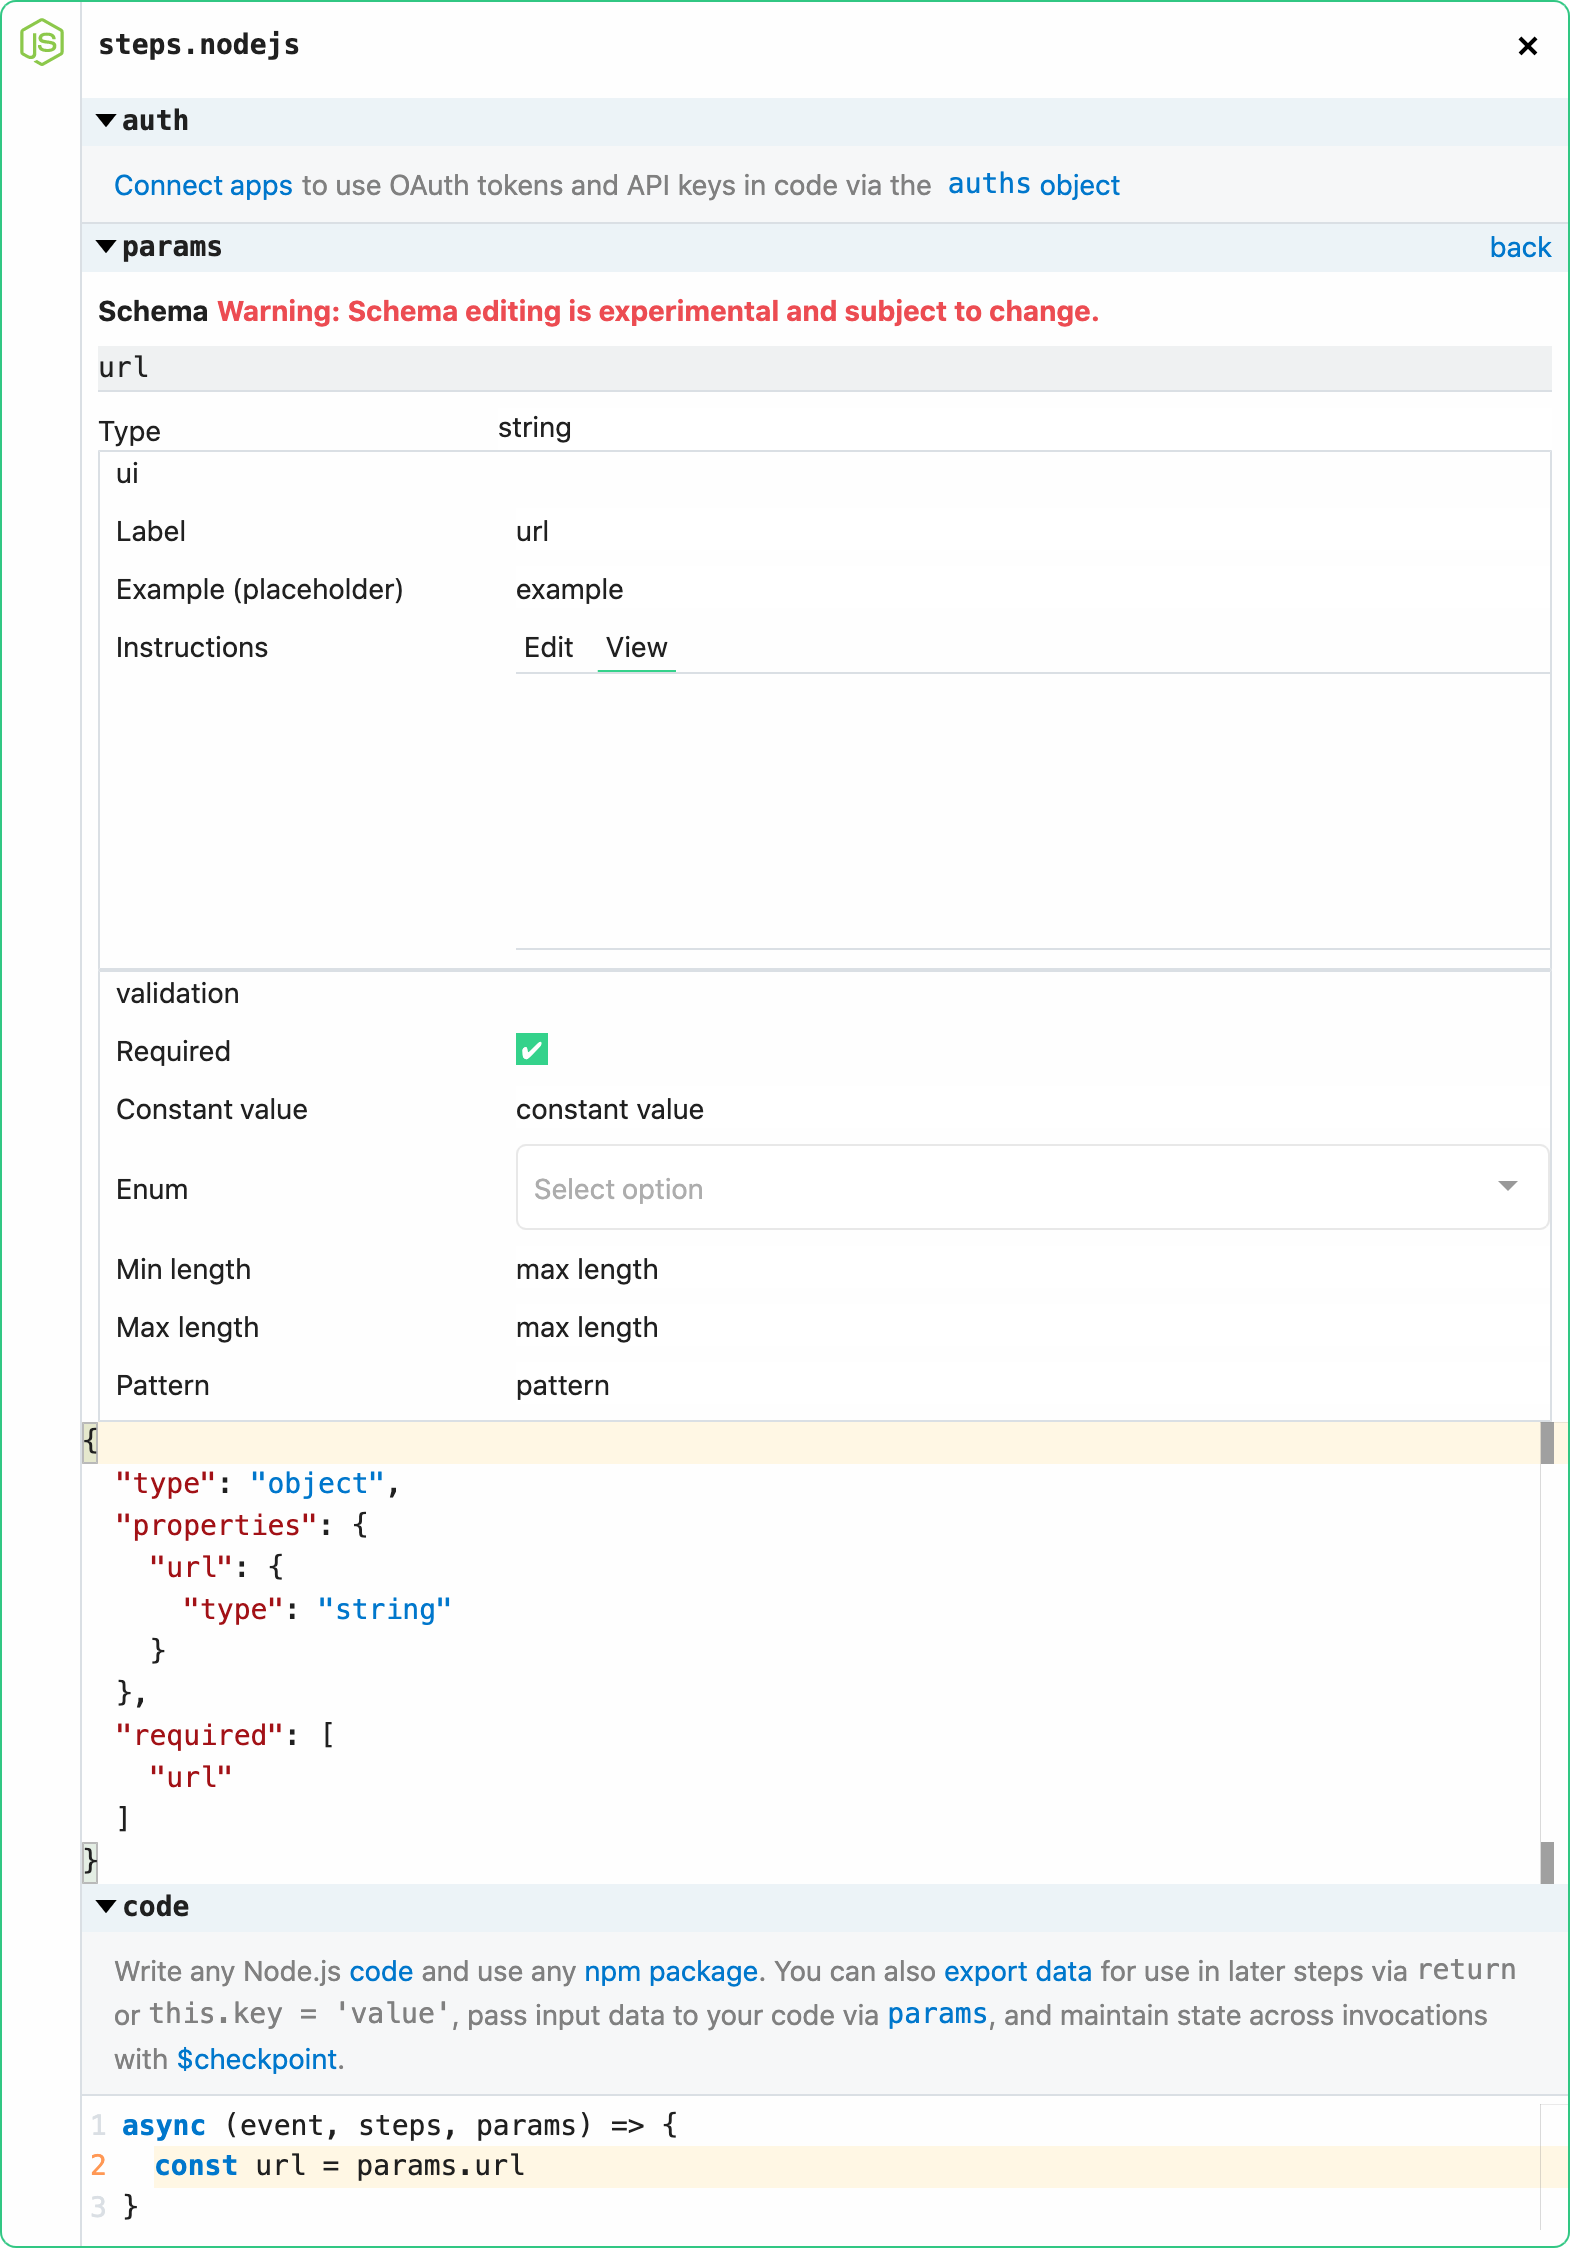Screen dimensions: 1570x2248
Task: Open the Enum select option dropdown
Action: click(1031, 1188)
